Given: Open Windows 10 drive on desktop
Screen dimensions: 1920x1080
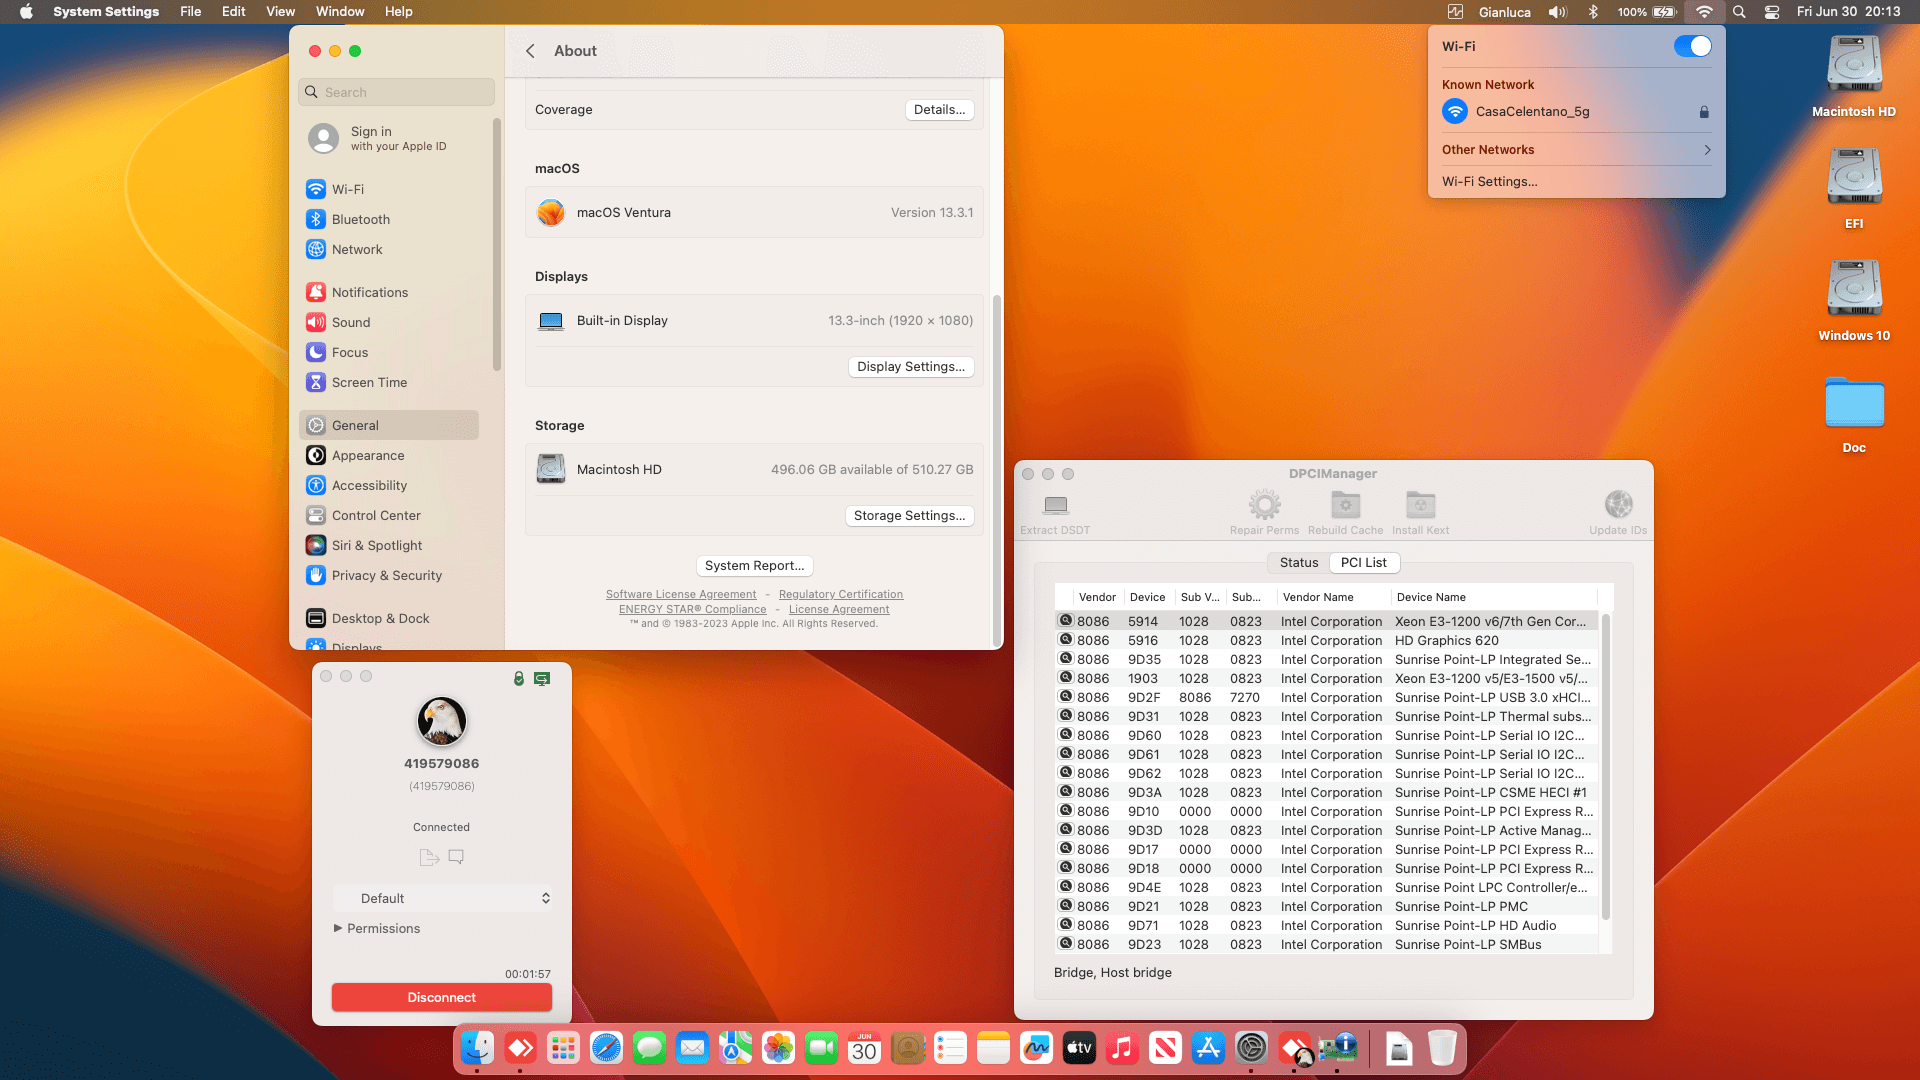Looking at the screenshot, I should tap(1854, 300).
